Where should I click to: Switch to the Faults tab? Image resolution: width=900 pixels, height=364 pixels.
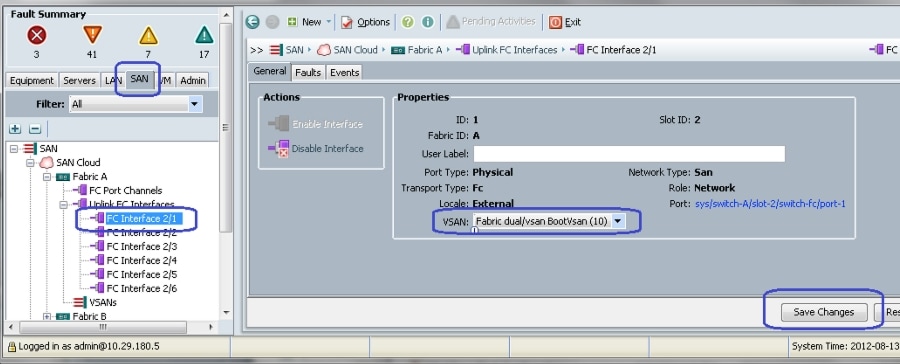[x=308, y=72]
